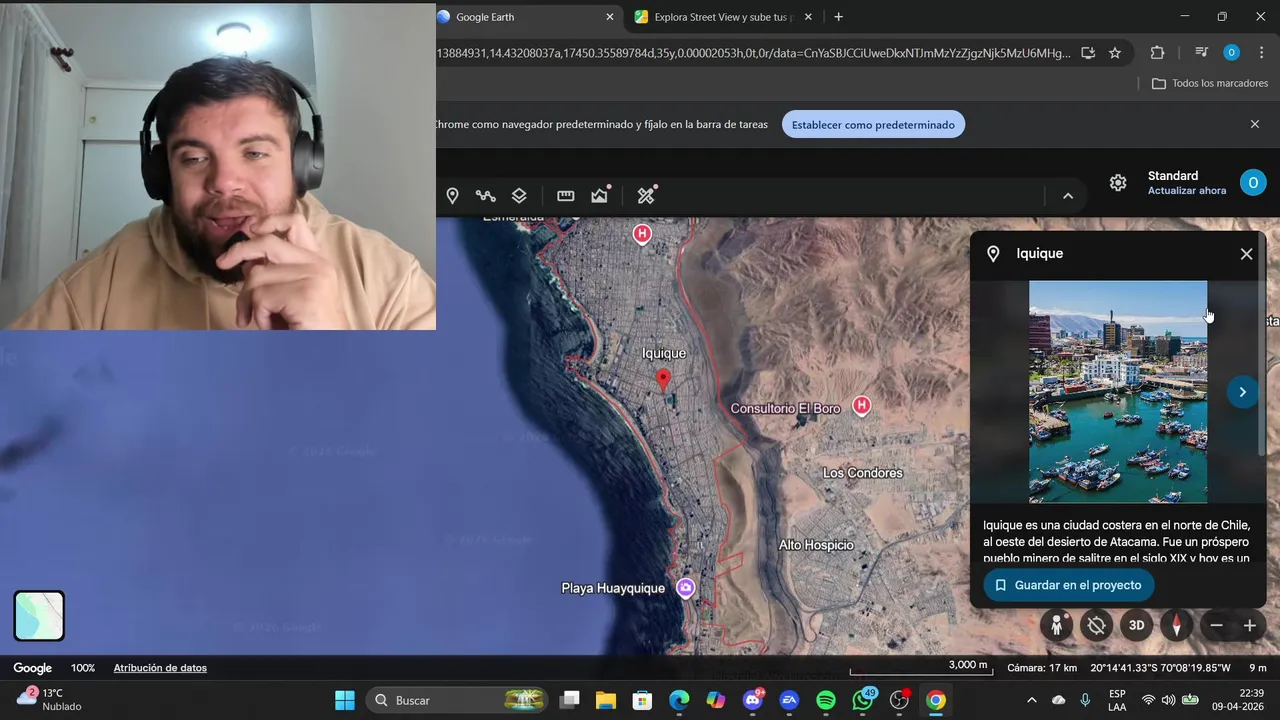Viewport: 1280px width, 720px height.
Task: Switch to Explora Street View tab
Action: click(722, 17)
